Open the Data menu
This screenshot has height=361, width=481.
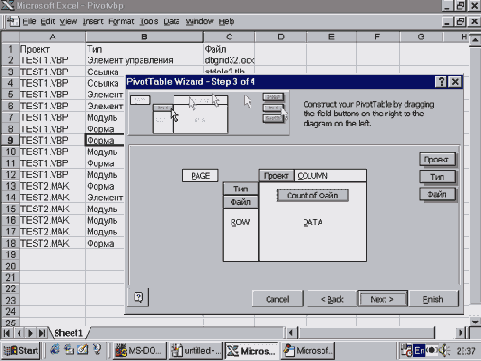pos(171,22)
